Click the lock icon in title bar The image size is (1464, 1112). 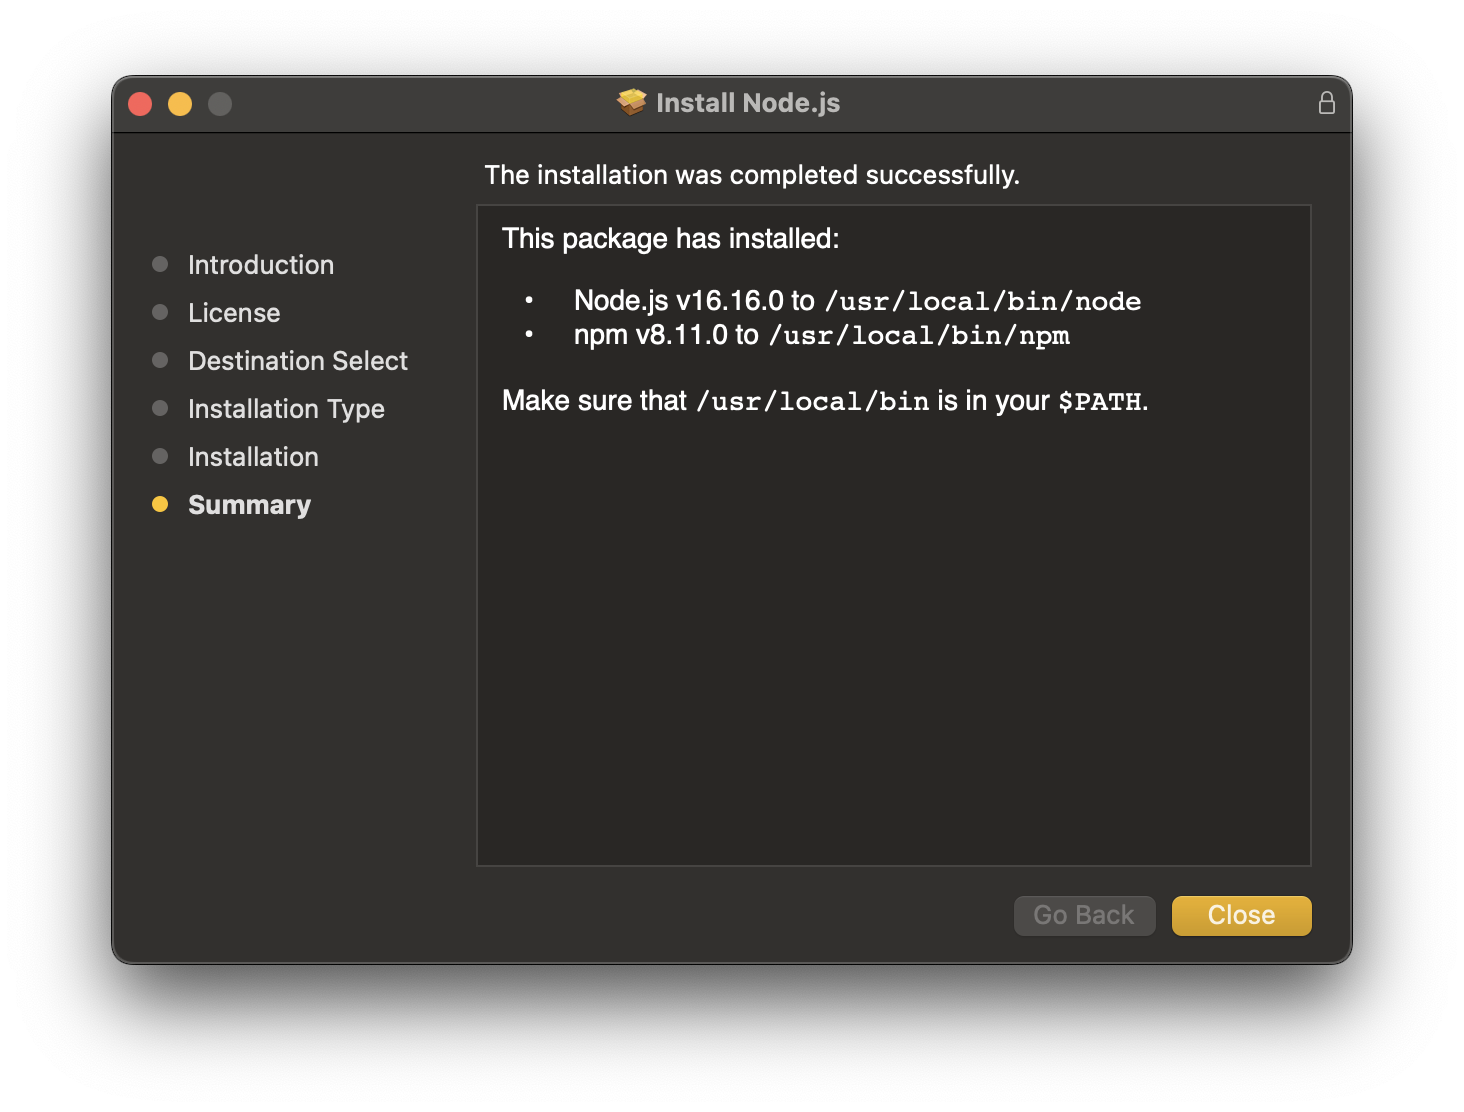click(x=1326, y=103)
